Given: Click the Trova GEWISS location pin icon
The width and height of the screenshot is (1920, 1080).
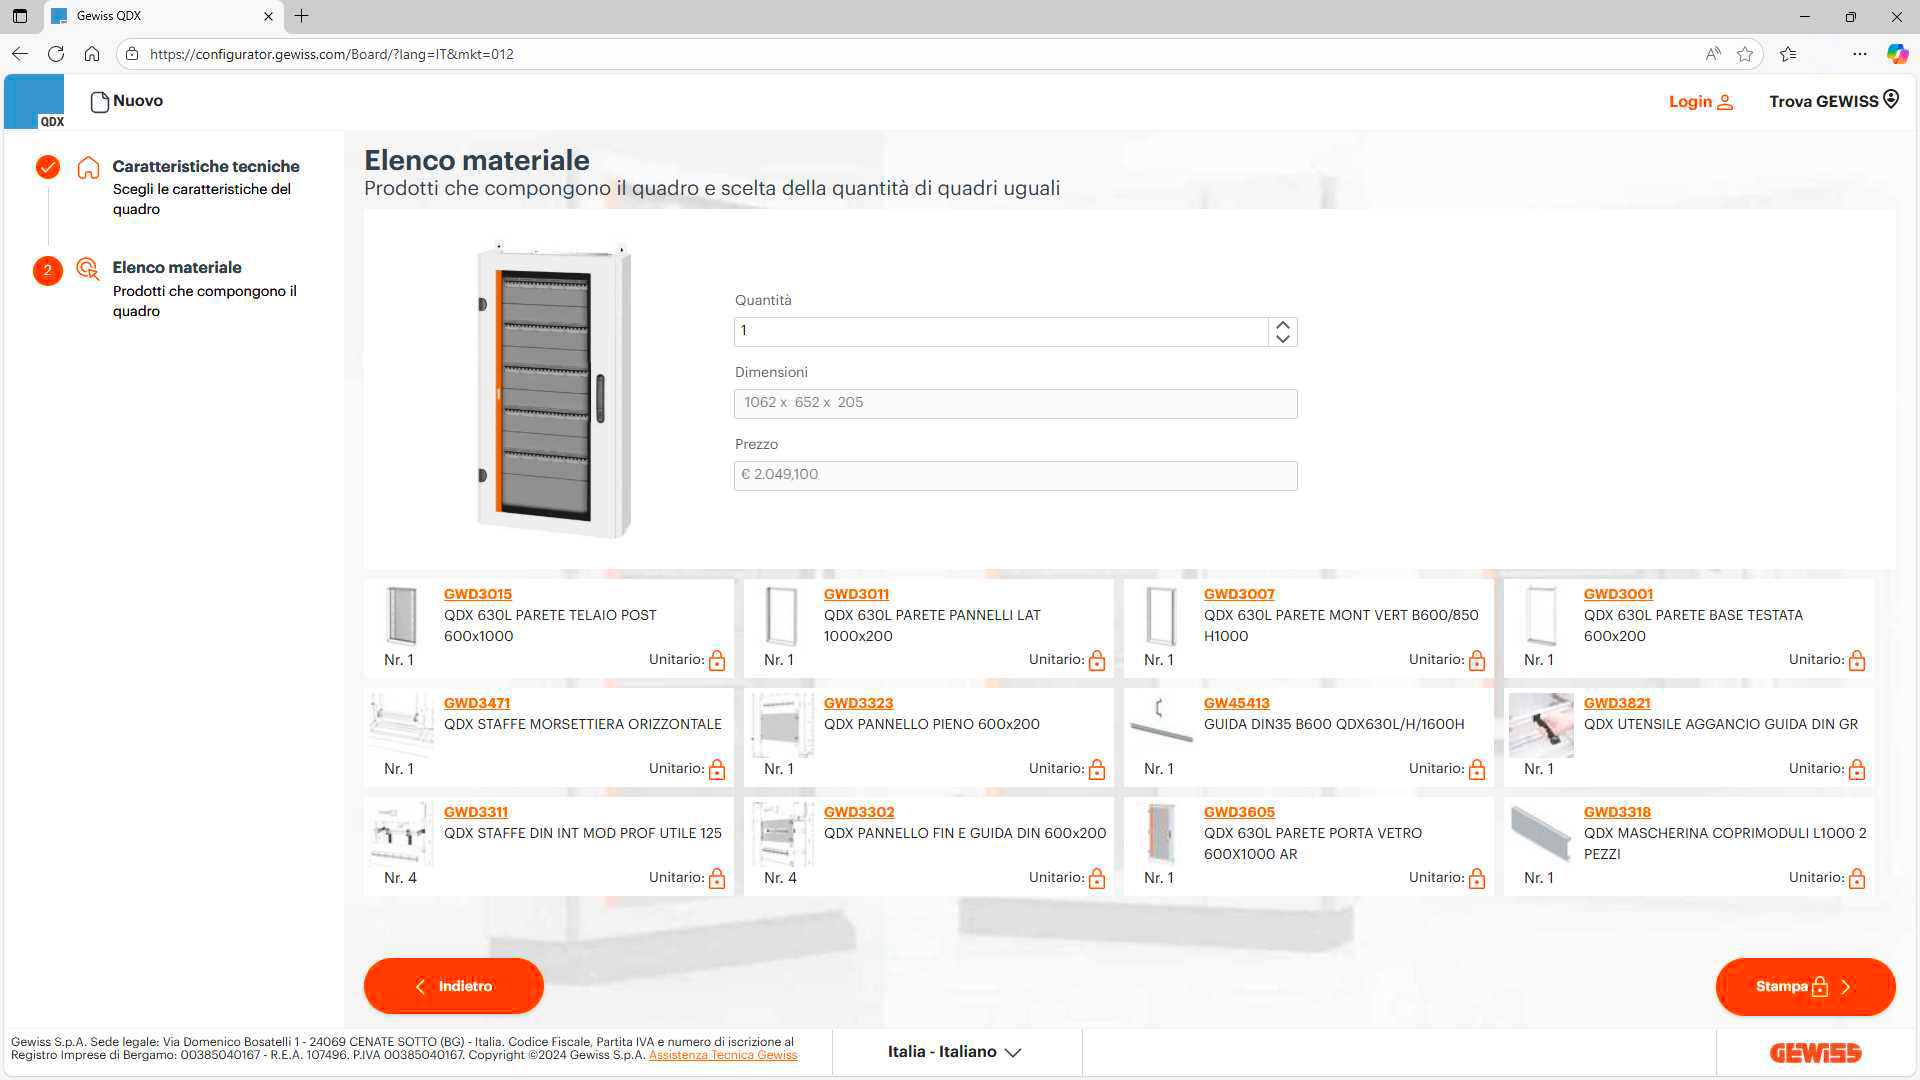Looking at the screenshot, I should [x=1891, y=99].
